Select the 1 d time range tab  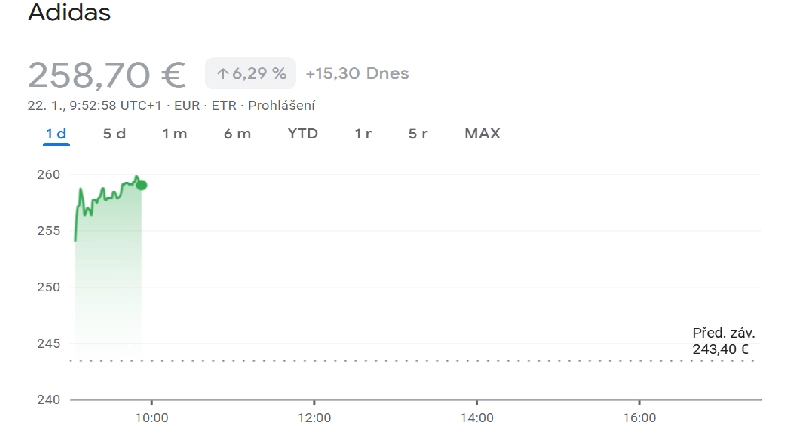(x=56, y=134)
